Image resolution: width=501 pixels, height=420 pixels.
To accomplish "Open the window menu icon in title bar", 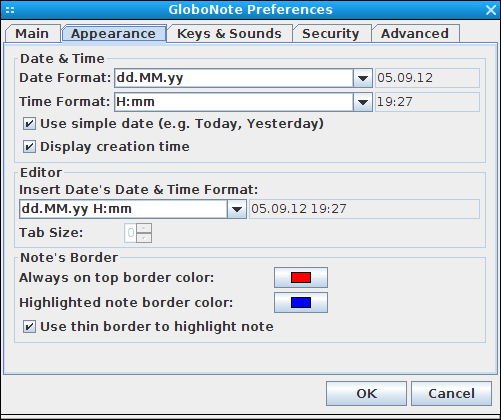I will [10, 10].
